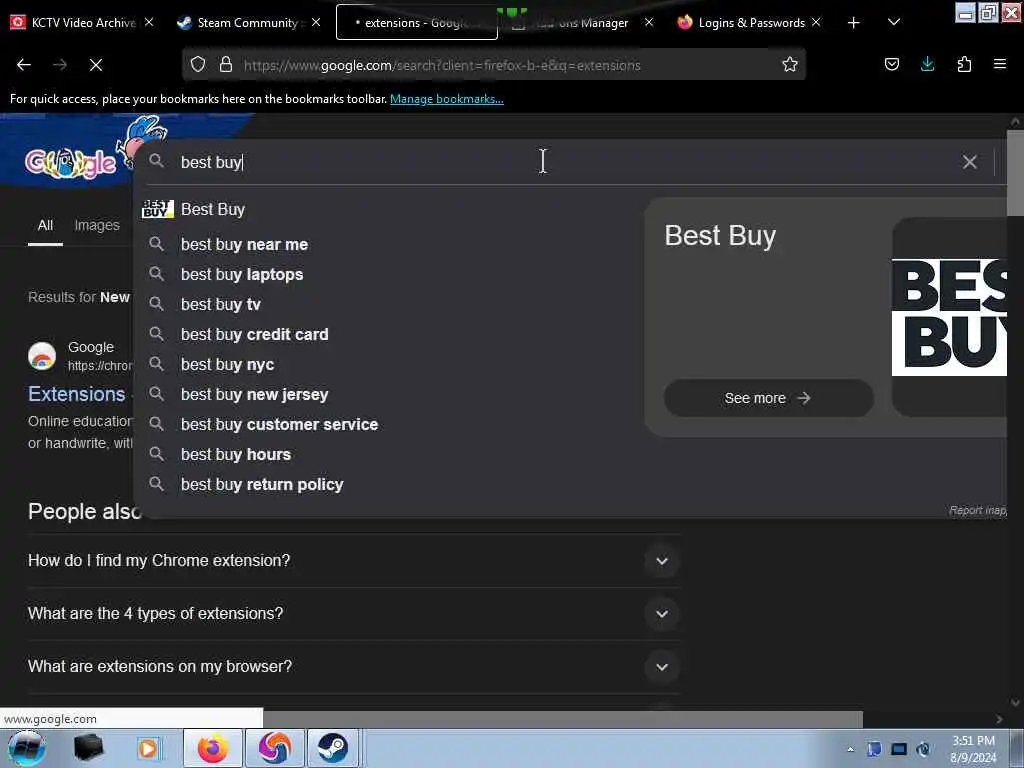Open the Downloads arrow icon
The height and width of the screenshot is (768, 1024).
tap(927, 64)
